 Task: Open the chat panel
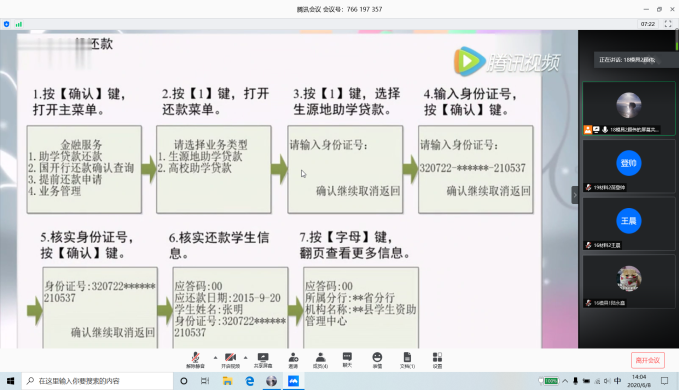347,359
